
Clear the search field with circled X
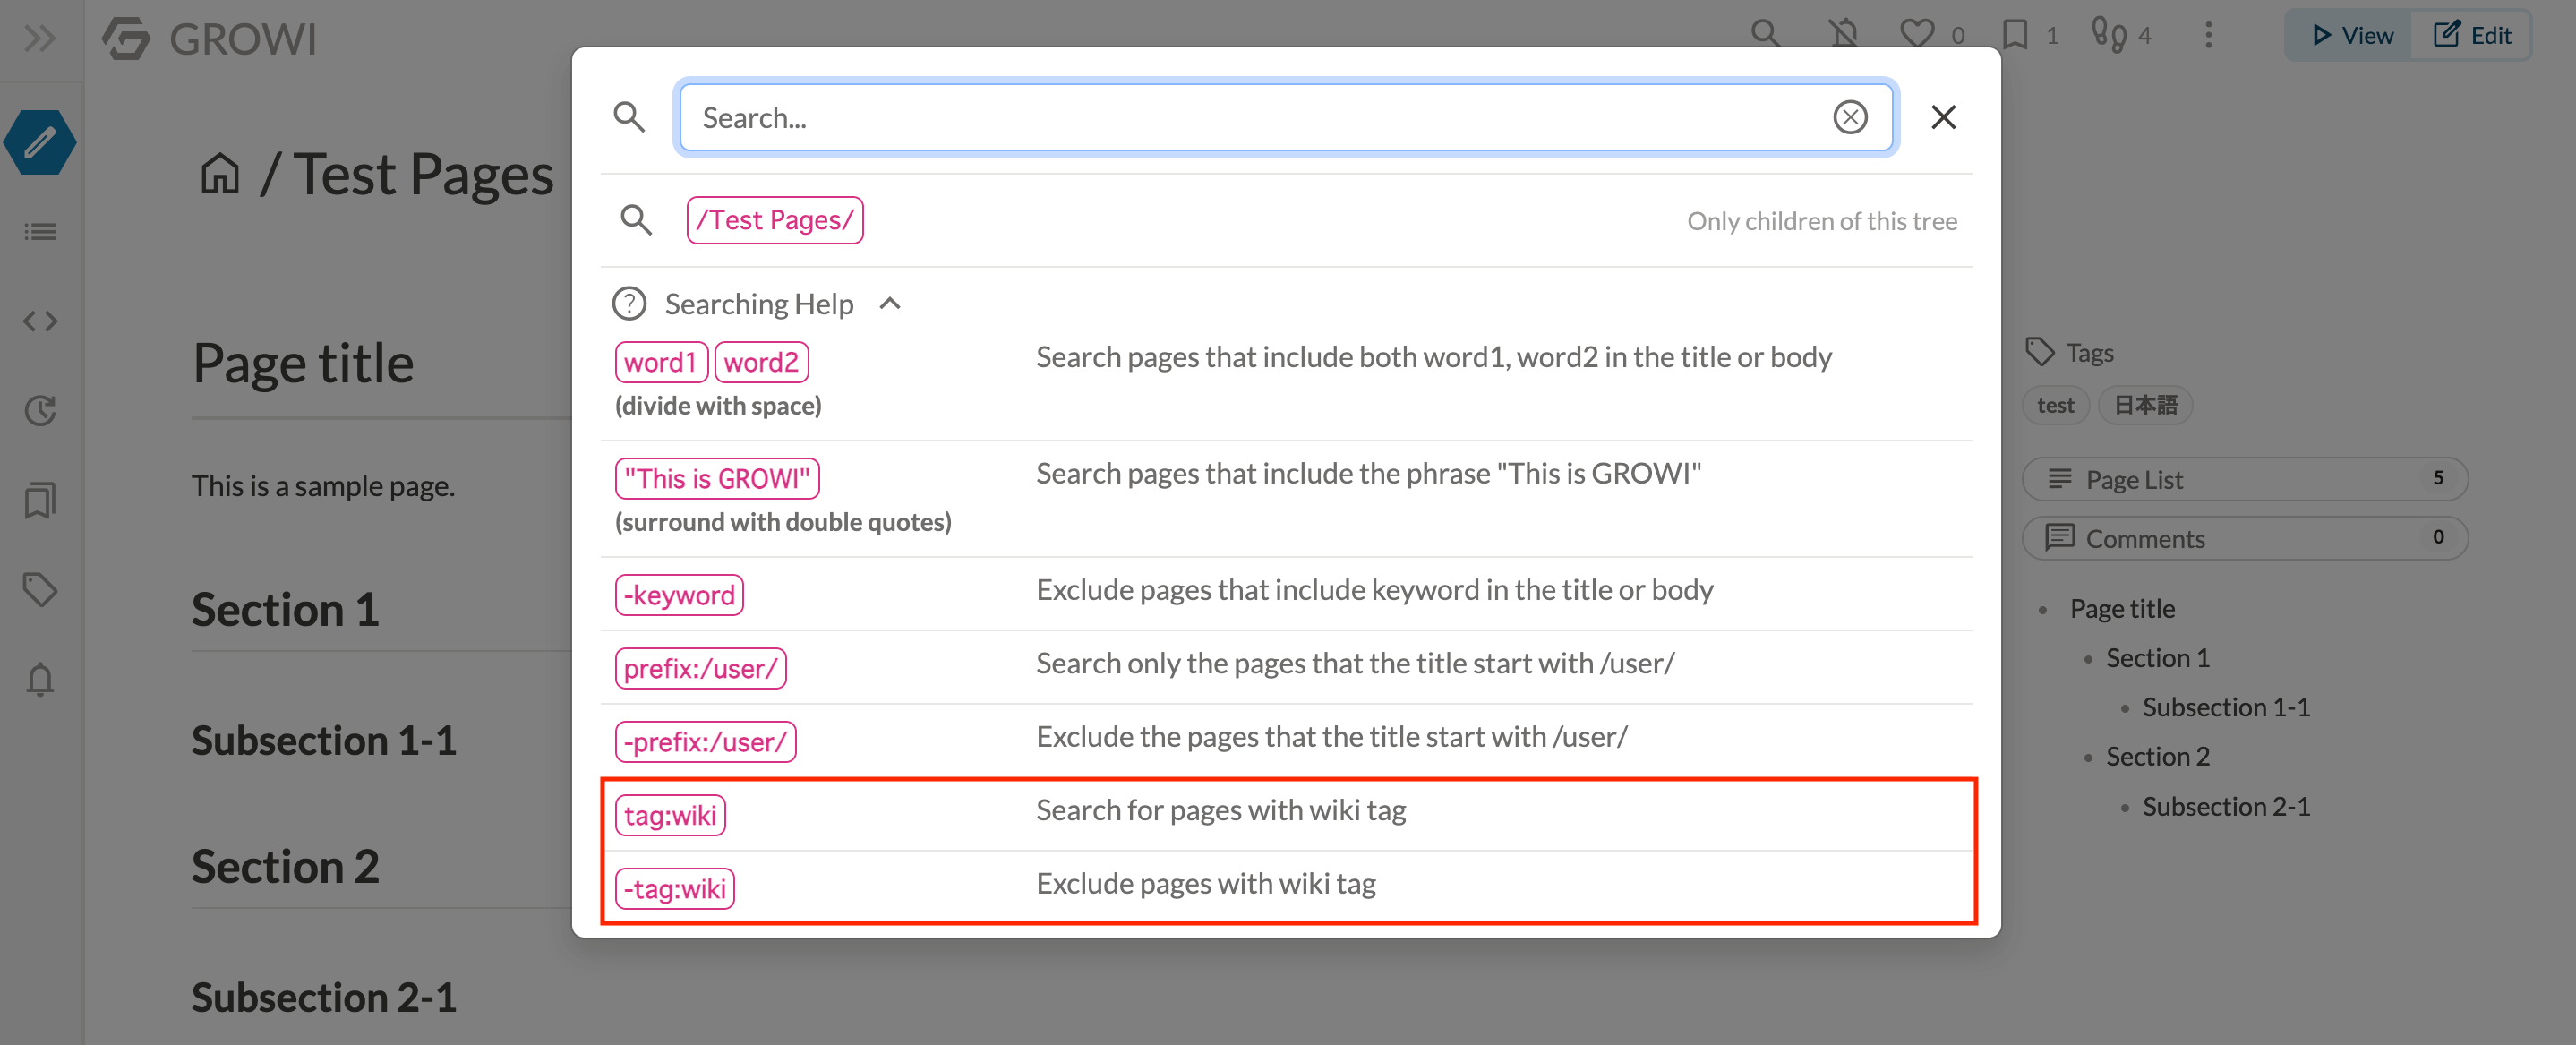pyautogui.click(x=1850, y=117)
